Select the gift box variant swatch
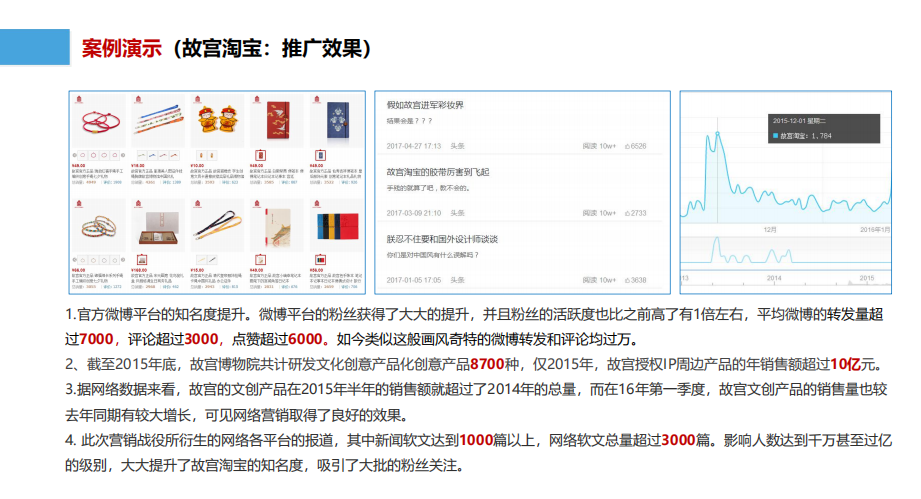This screenshot has height=499, width=921. coord(142,259)
